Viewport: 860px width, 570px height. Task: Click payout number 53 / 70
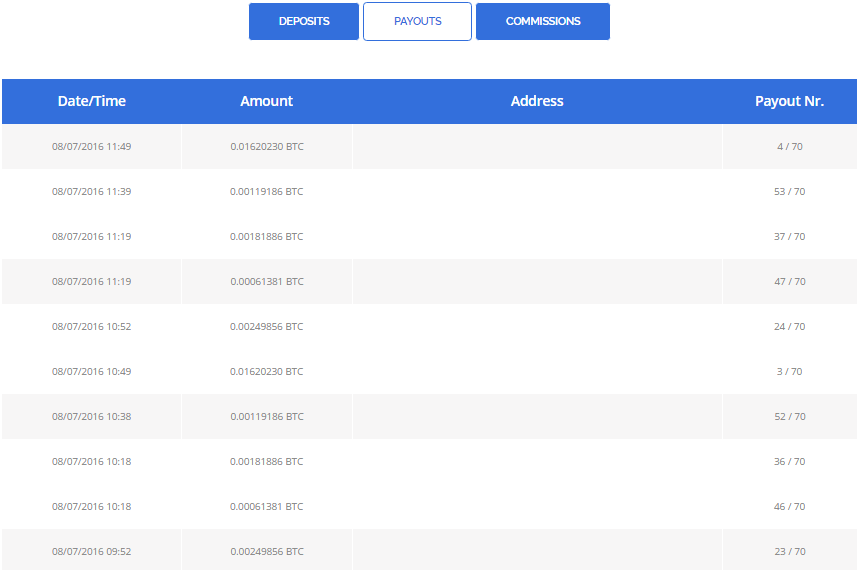(789, 191)
